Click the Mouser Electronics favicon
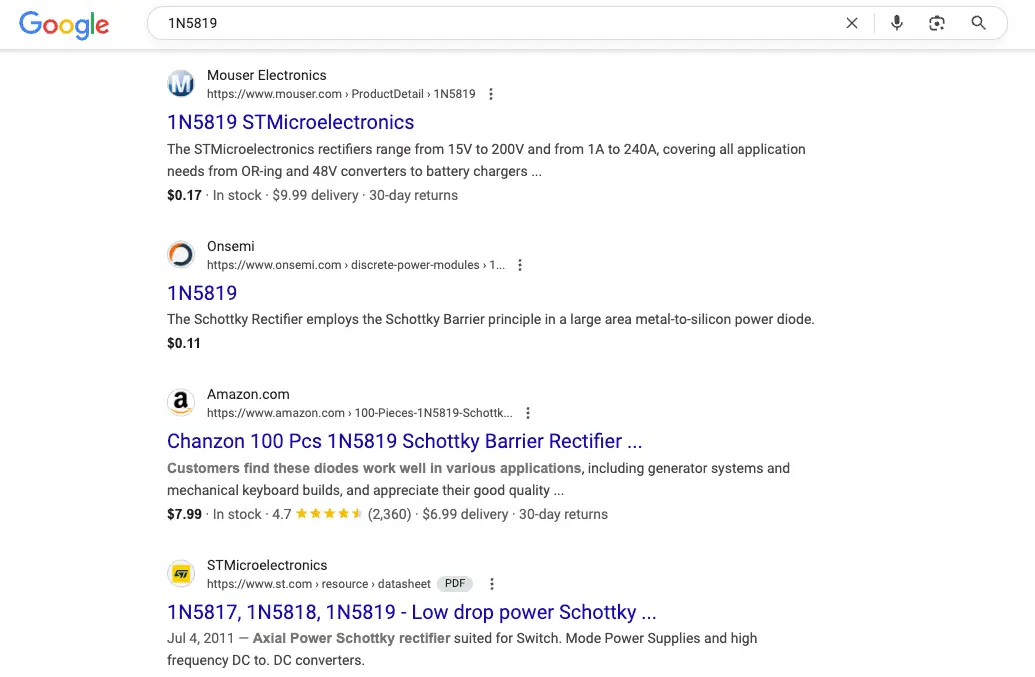The width and height of the screenshot is (1035, 677). (181, 84)
